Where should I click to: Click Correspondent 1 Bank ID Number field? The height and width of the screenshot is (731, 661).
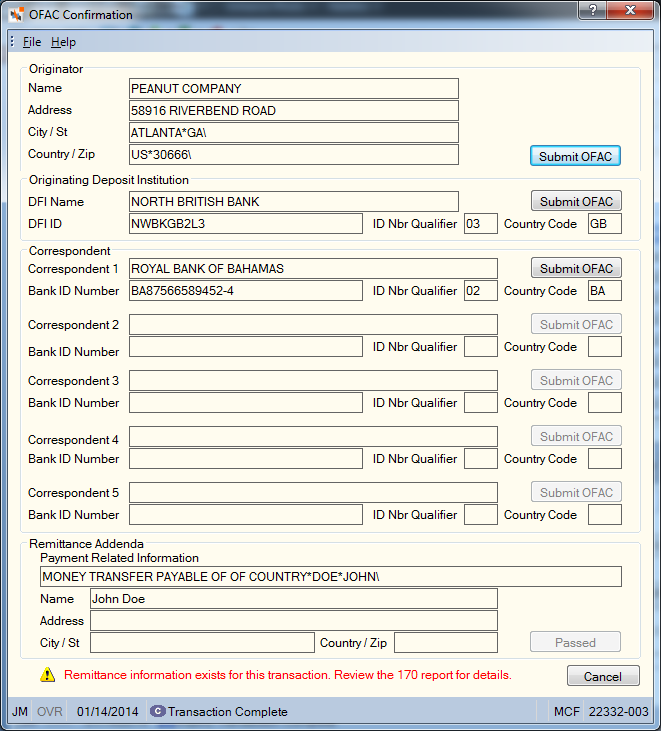[x=246, y=290]
